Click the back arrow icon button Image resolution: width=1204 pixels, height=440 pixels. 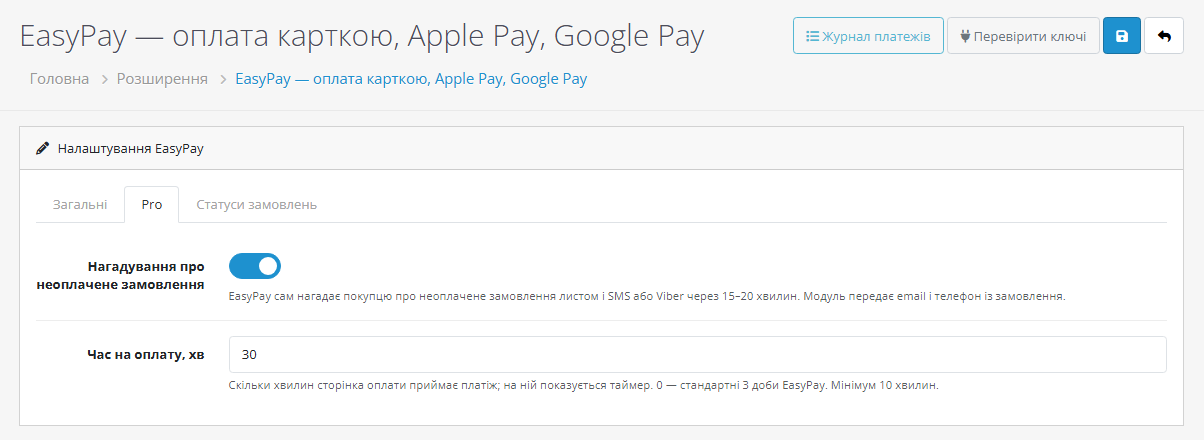[x=1164, y=36]
